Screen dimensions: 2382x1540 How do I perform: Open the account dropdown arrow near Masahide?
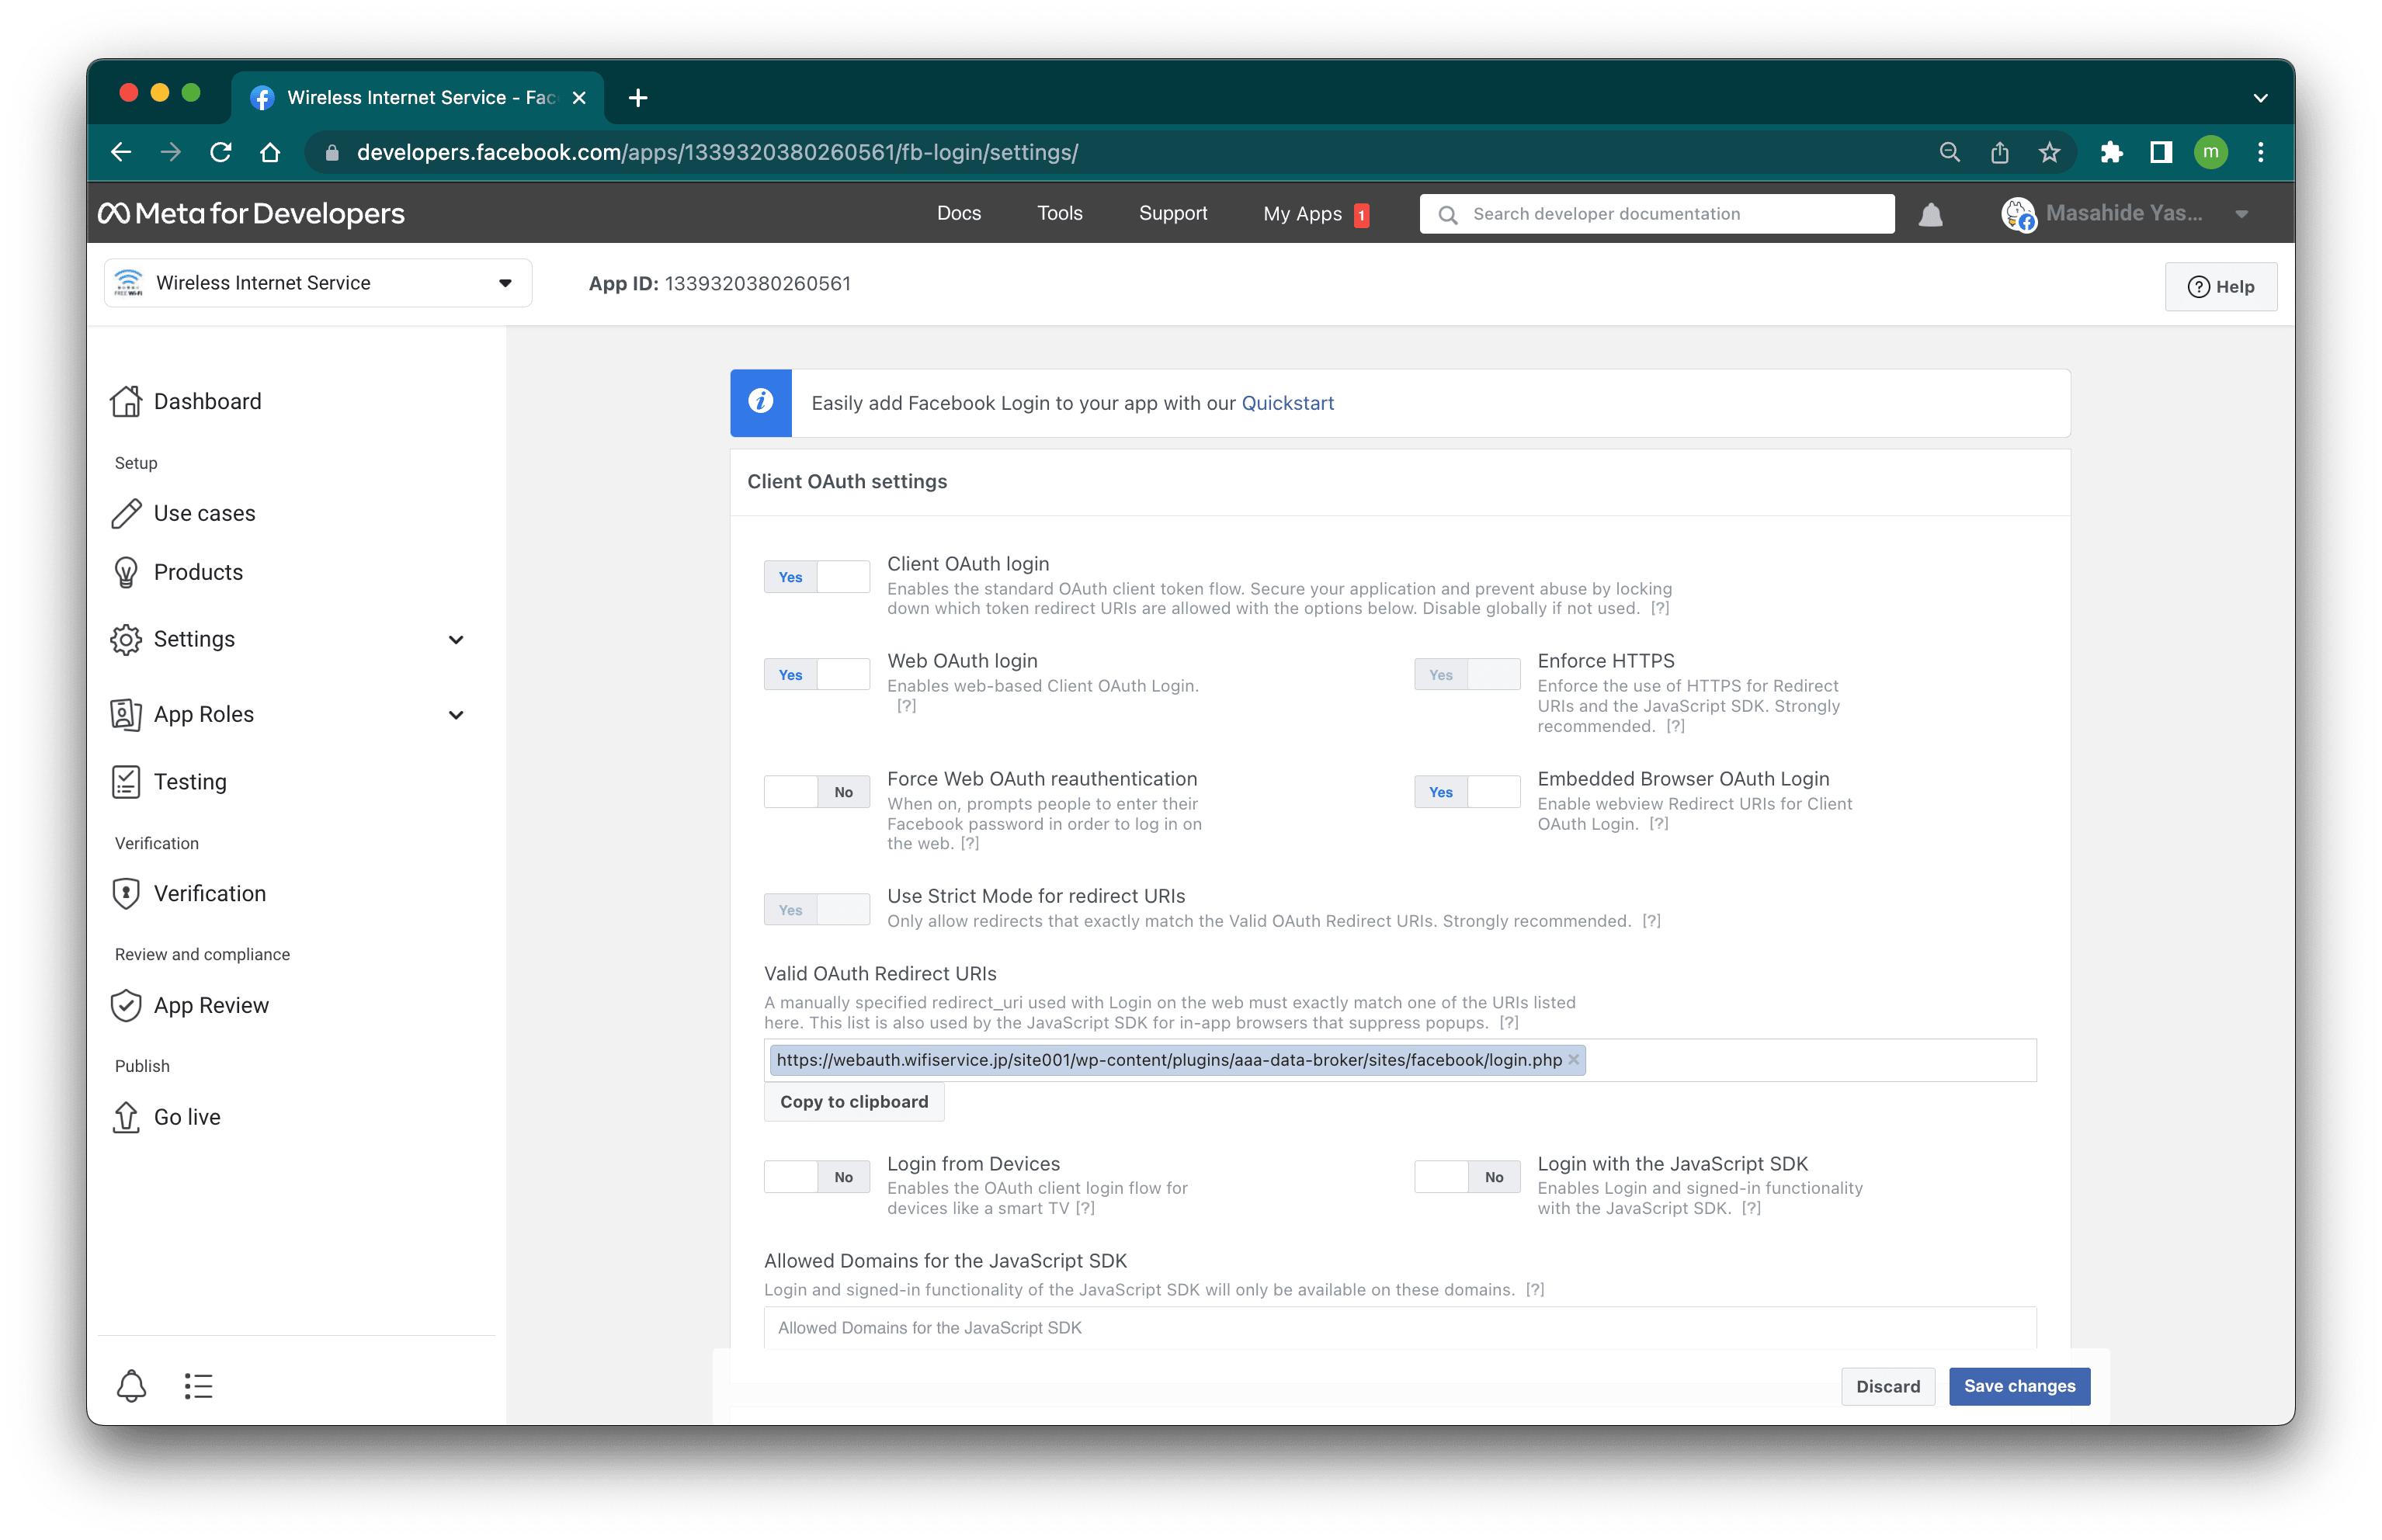pyautogui.click(x=2241, y=214)
